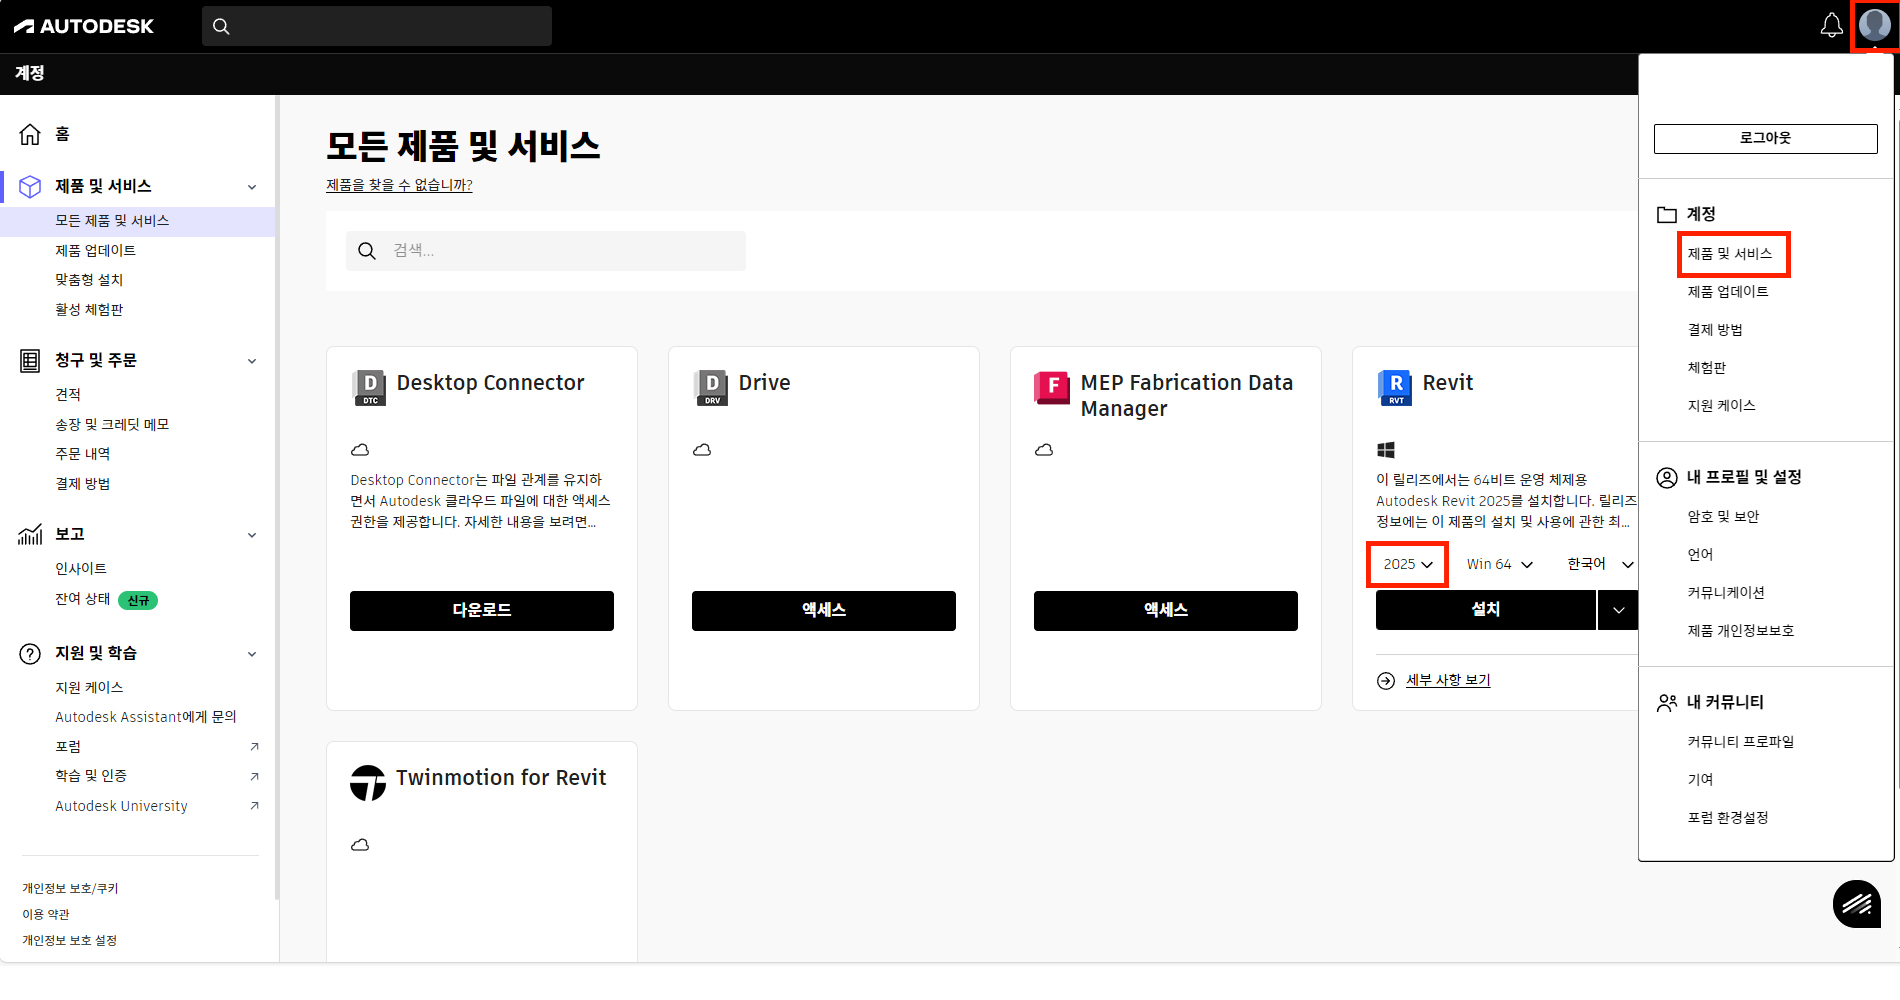Viewport: 1900px width, 1000px height.
Task: Click the 다운로드 button for Desktop Connector
Action: click(481, 610)
